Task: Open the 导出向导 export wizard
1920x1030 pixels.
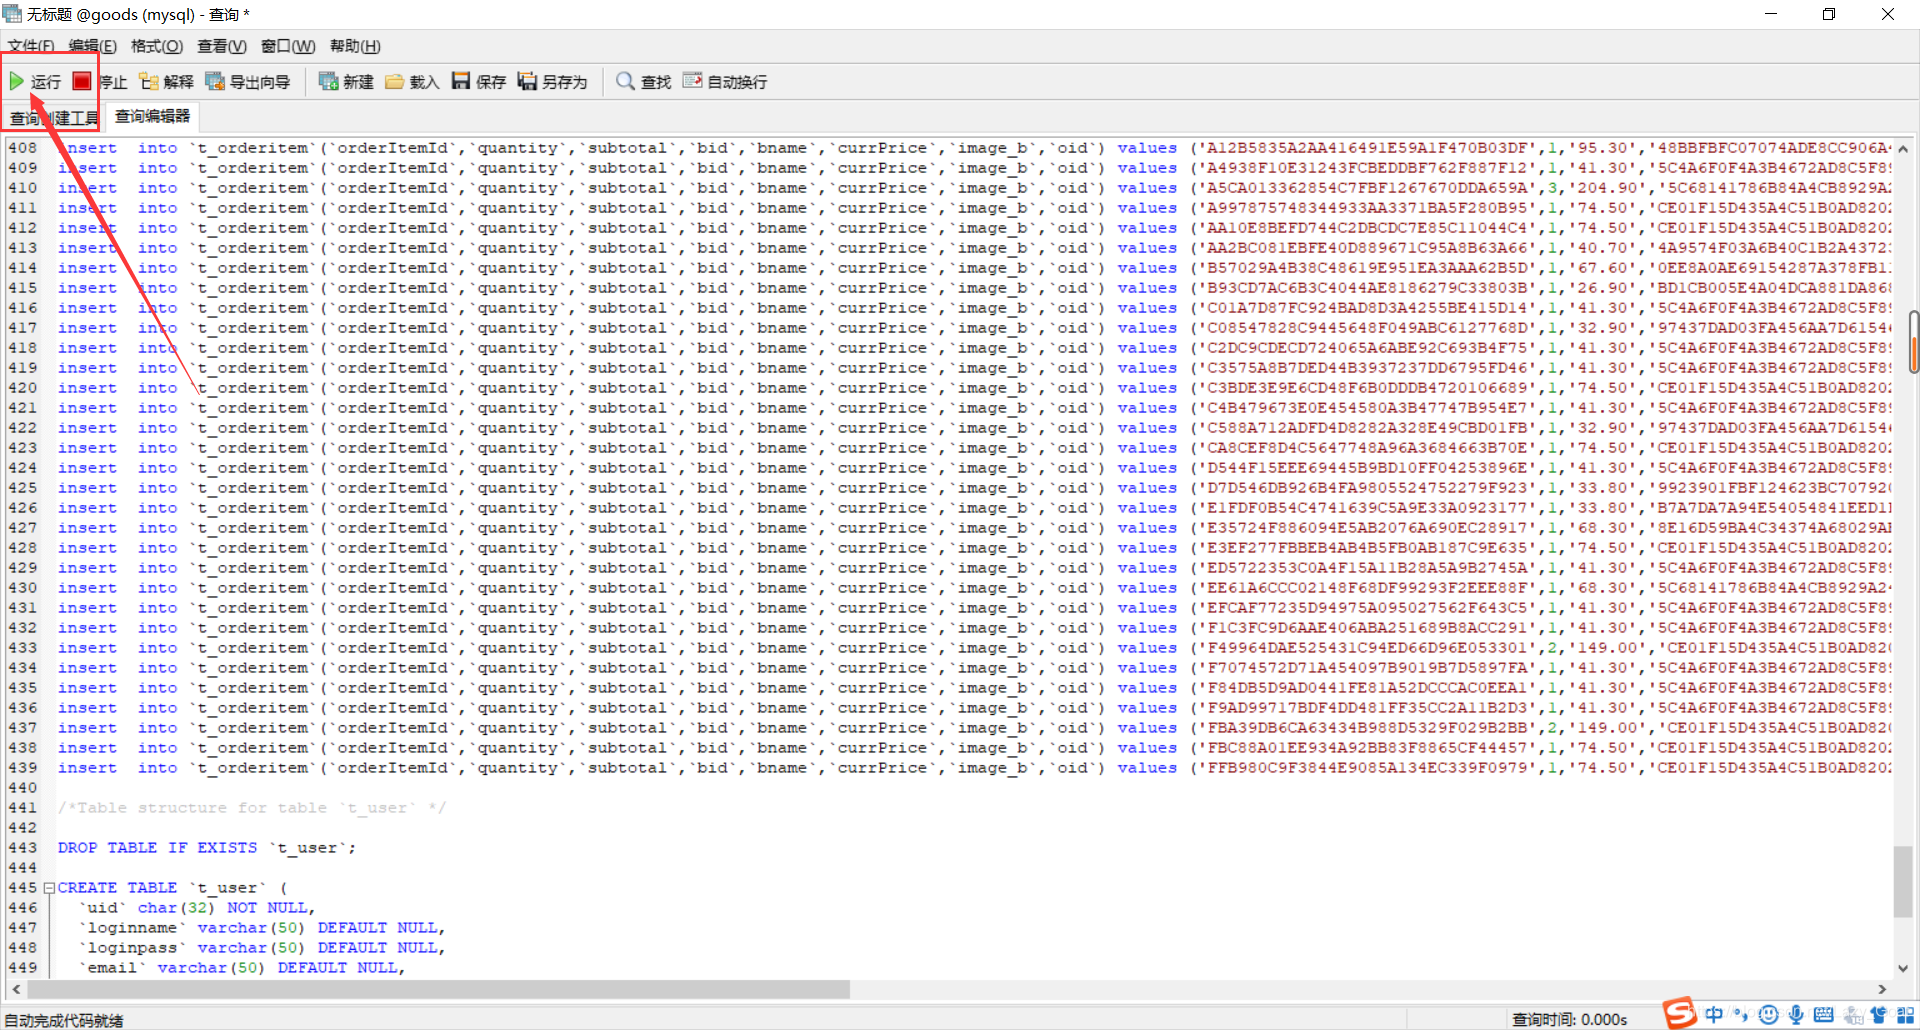Action: [x=247, y=82]
